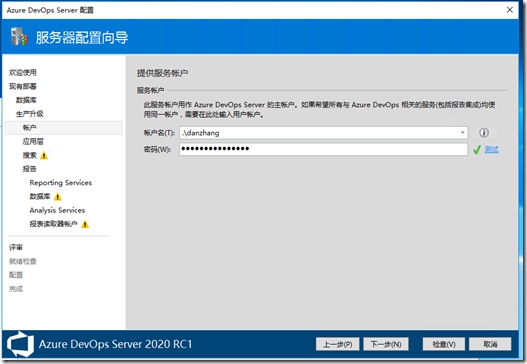Screen dimensions: 527x364
Task: Select 报表读取器帐户 in the sidebar
Action: pyautogui.click(x=54, y=224)
